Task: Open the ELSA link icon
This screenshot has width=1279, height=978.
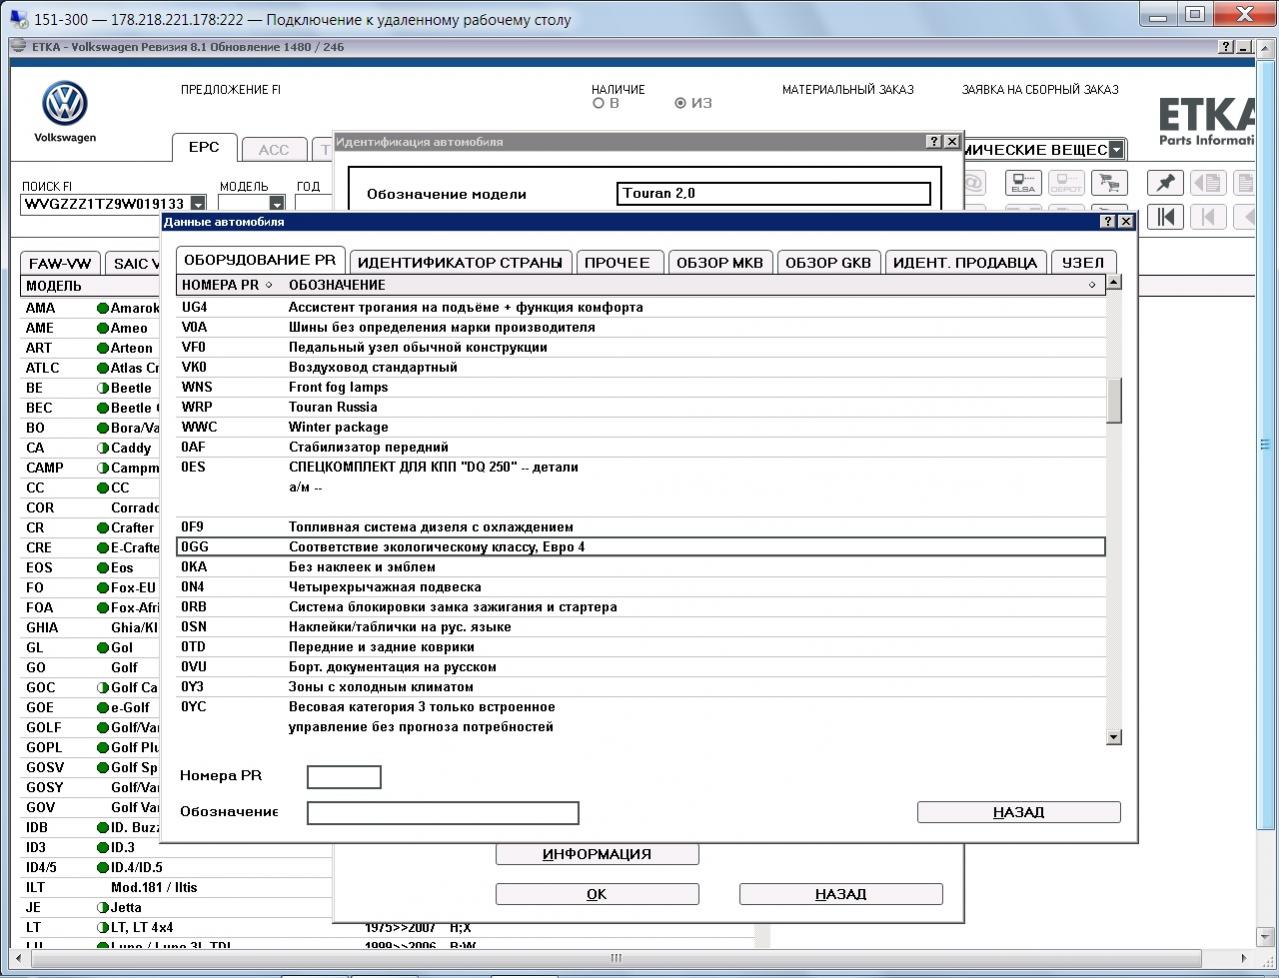Action: (1023, 183)
